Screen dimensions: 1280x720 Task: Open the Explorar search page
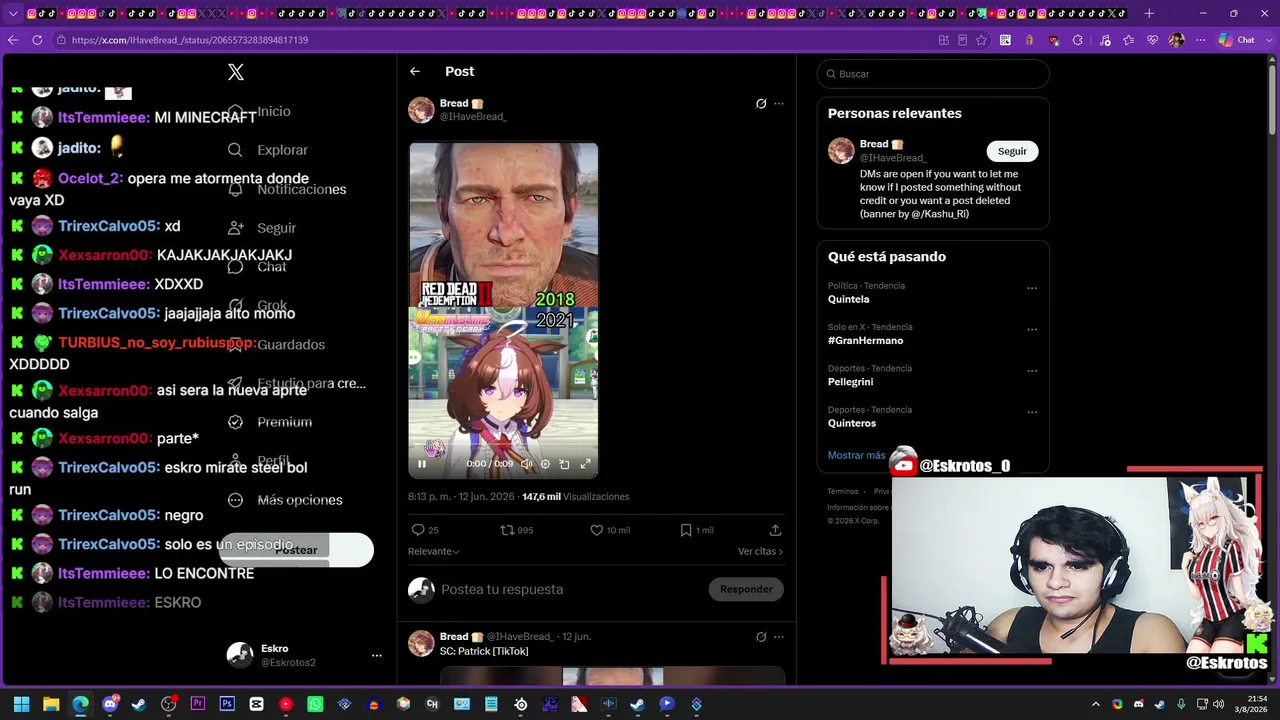268,150
